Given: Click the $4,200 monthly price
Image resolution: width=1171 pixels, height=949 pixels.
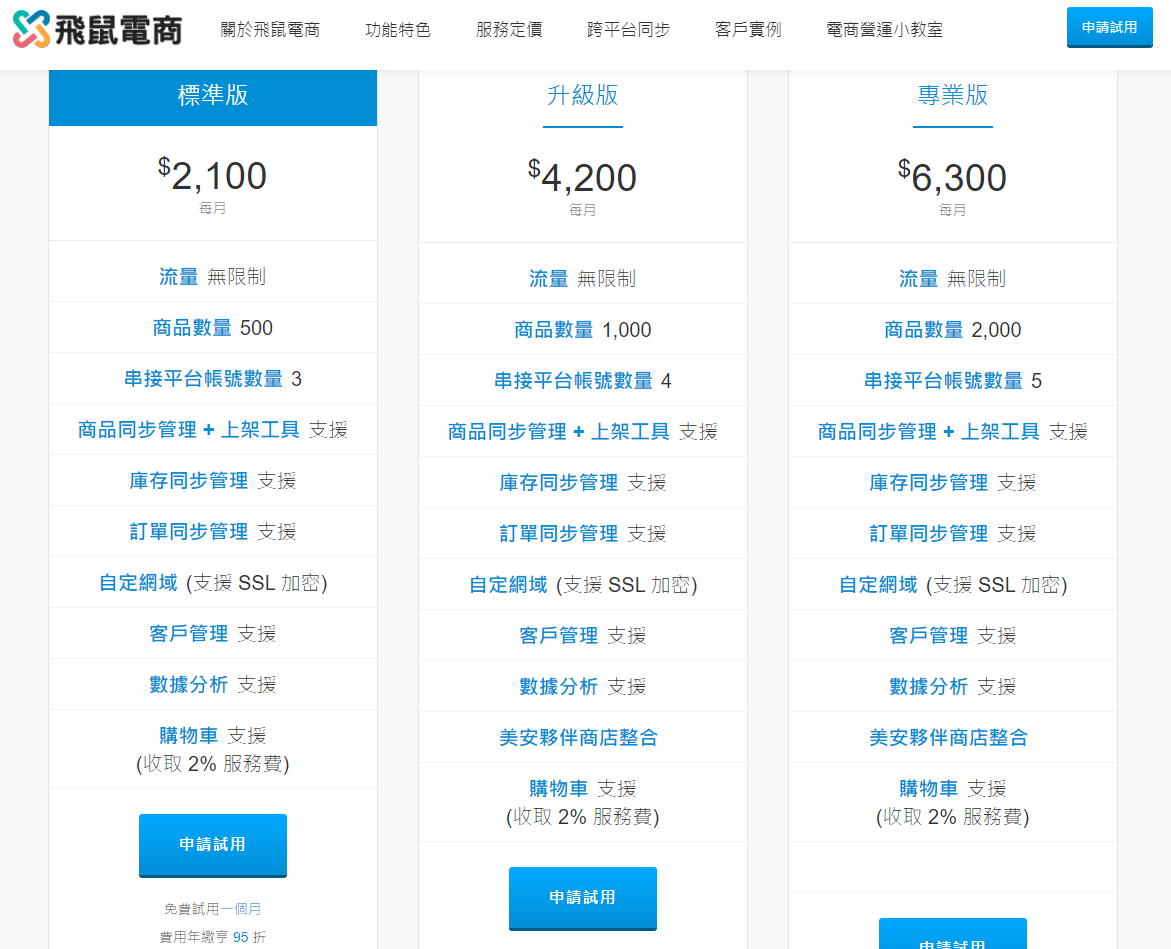Looking at the screenshot, I should (x=582, y=178).
